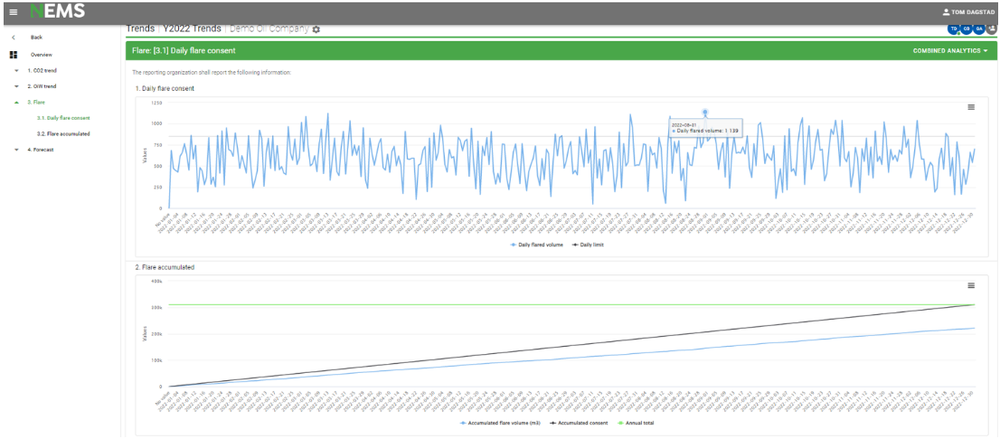Viewport: 1000px width, 444px height.
Task: Click the 'Flare: [3.1] Daily flare consent' header
Action: (184, 50)
